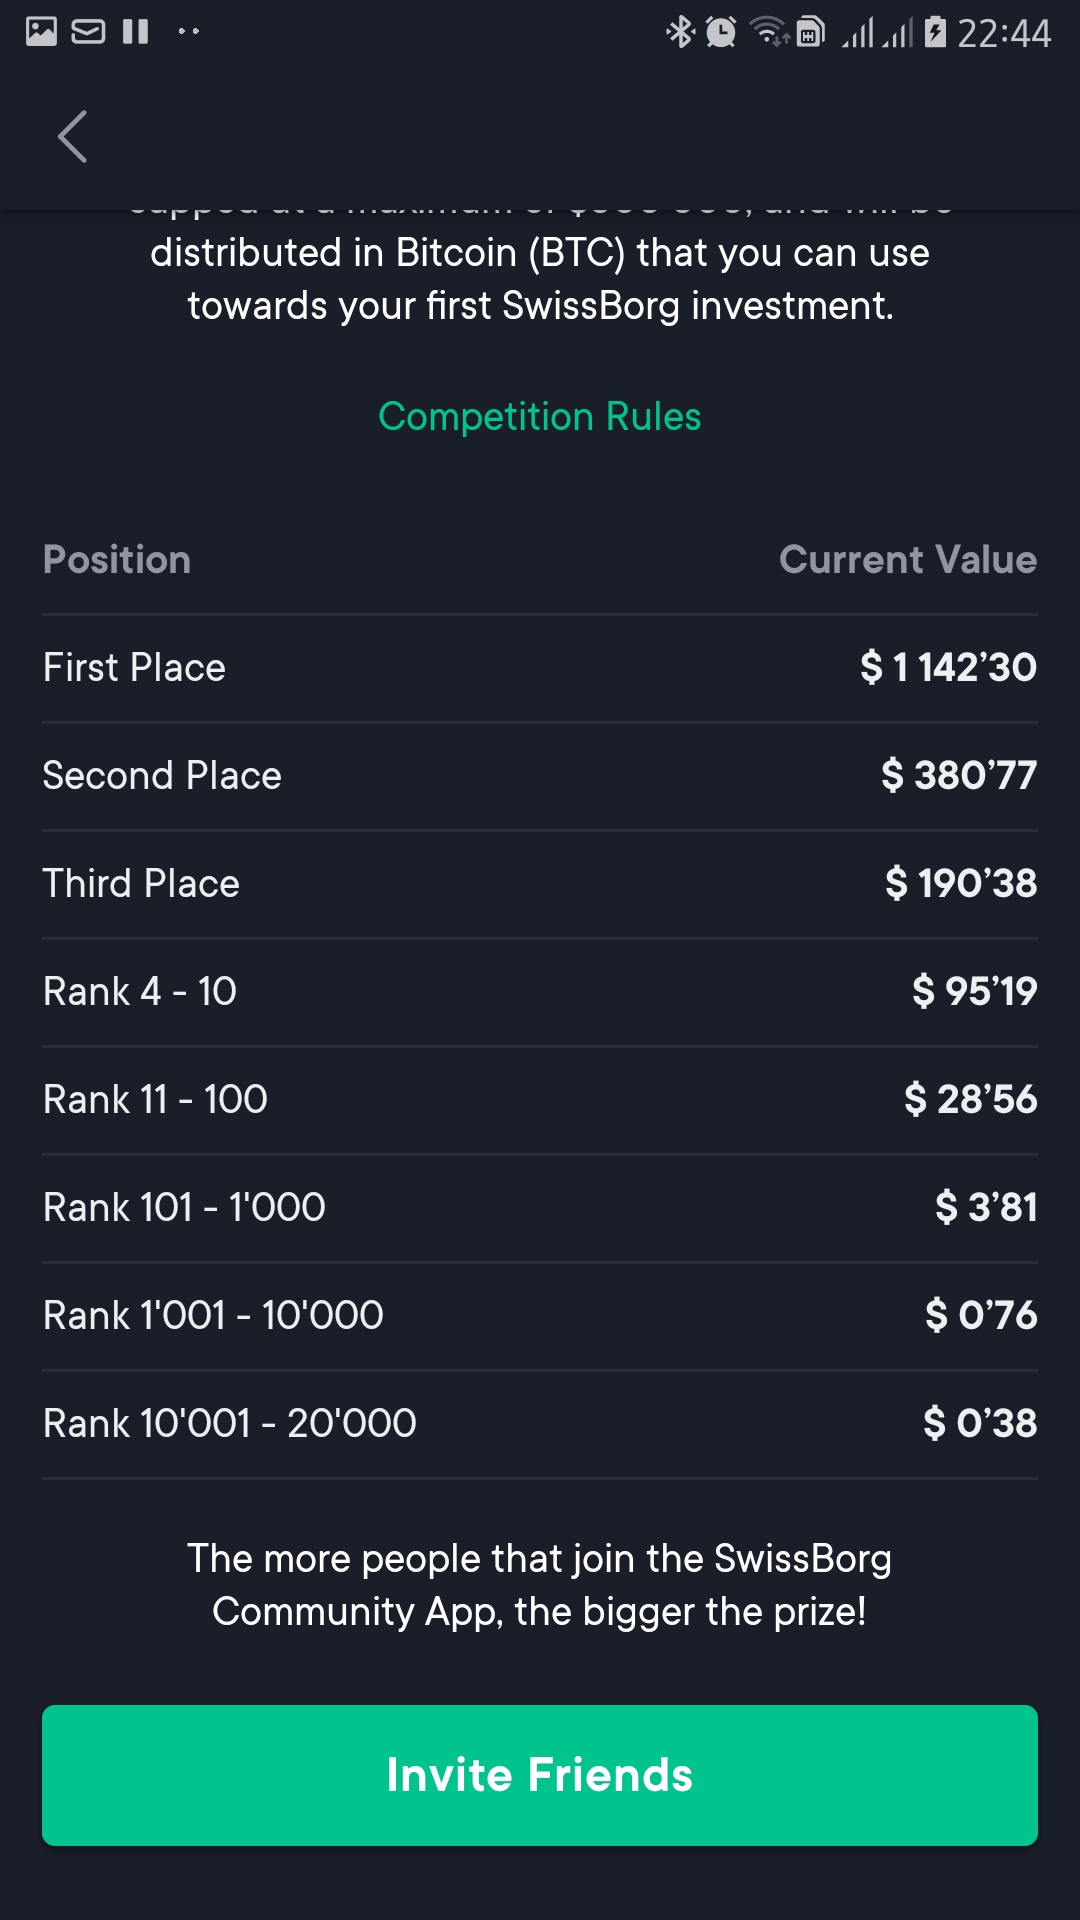Tap the Rank 11 - 100 row
The height and width of the screenshot is (1920, 1080).
point(540,1100)
